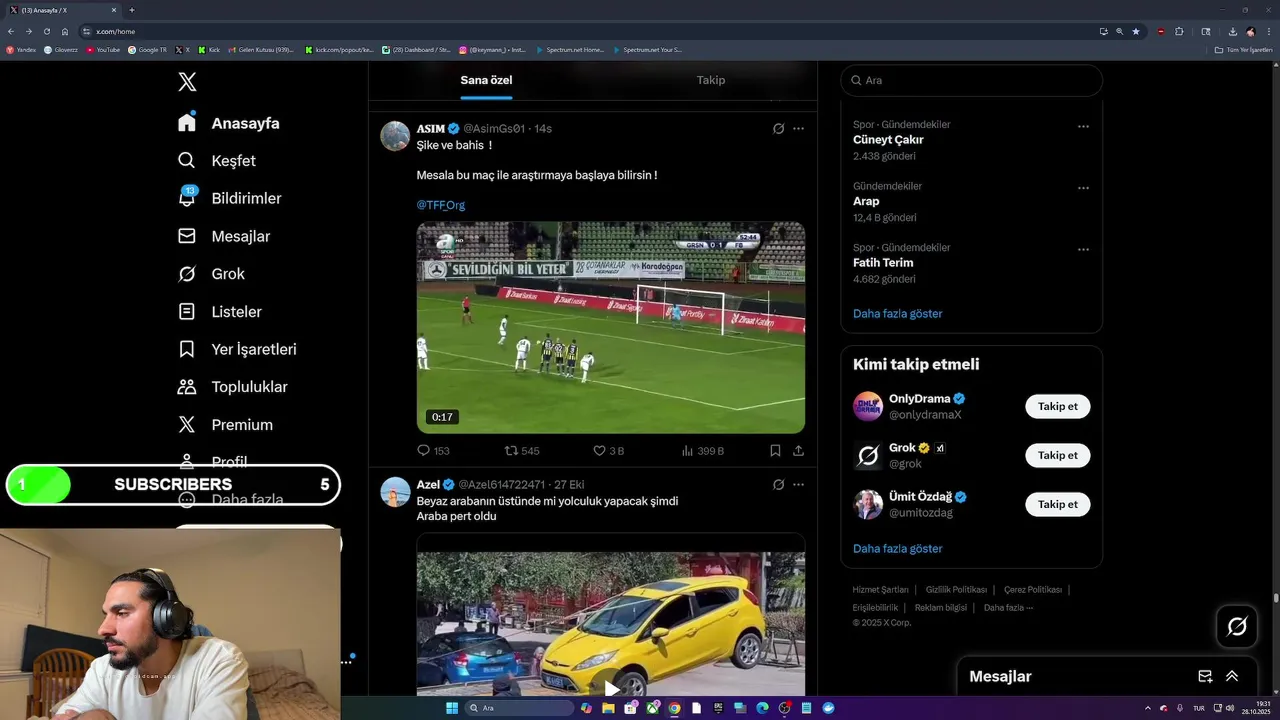The height and width of the screenshot is (720, 1280).
Task: Open Chrome extensions puzzle icon
Action: (x=1179, y=31)
